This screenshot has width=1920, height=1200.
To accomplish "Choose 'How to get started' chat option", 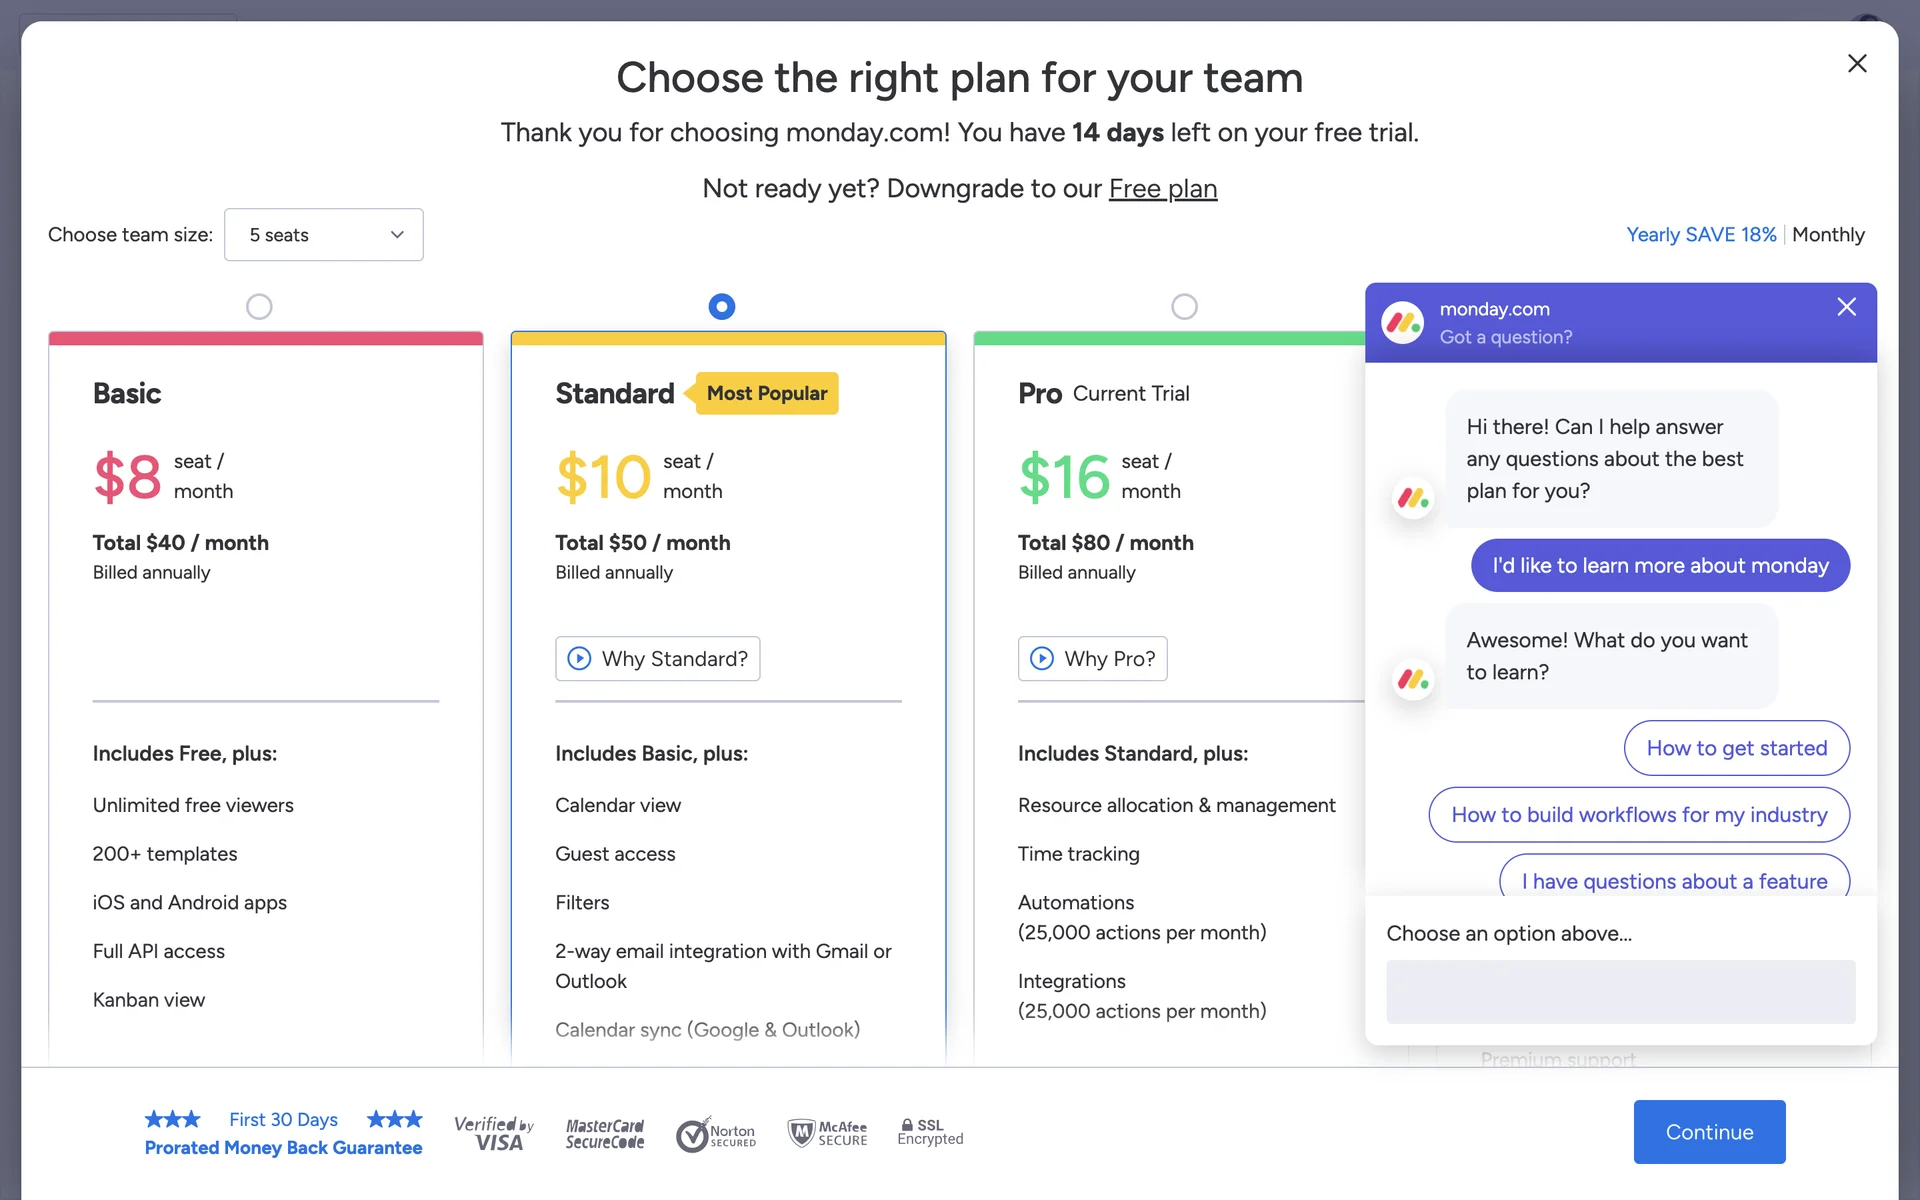I will tap(1736, 748).
